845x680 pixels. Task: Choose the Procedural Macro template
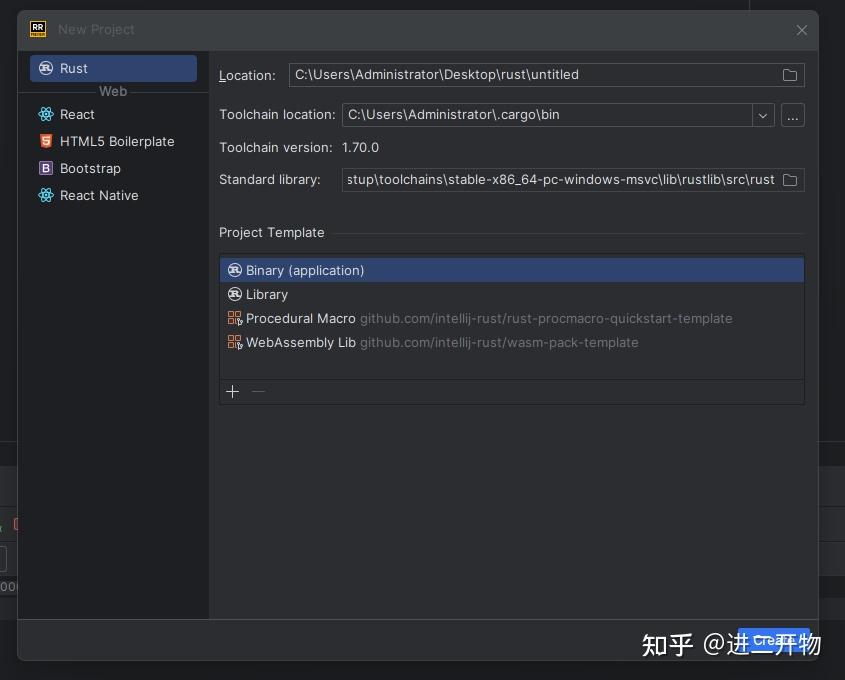[301, 319]
